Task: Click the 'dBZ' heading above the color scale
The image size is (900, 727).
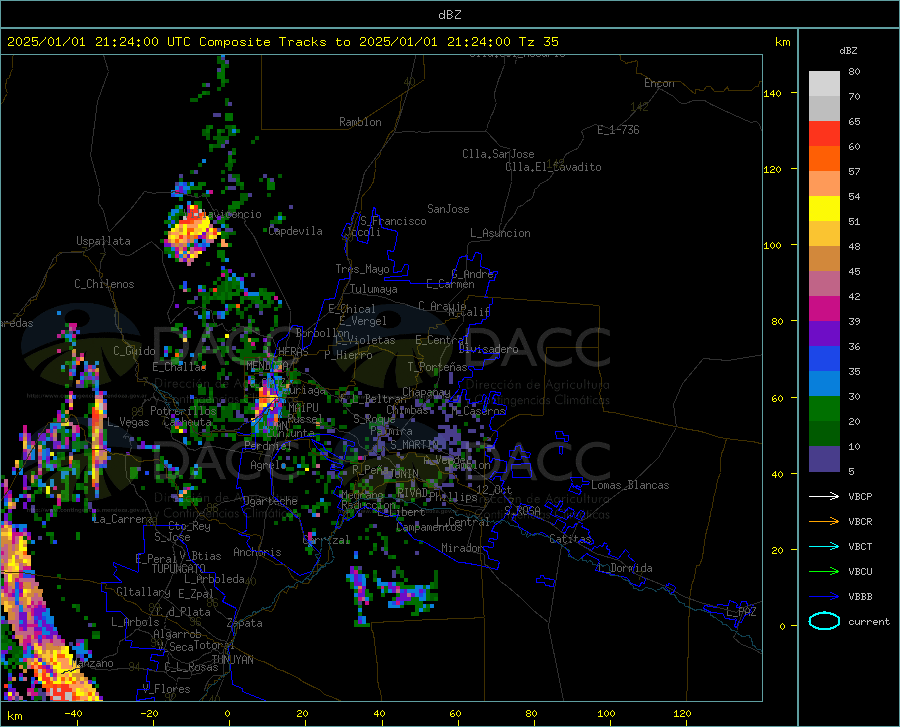Action: [x=848, y=50]
